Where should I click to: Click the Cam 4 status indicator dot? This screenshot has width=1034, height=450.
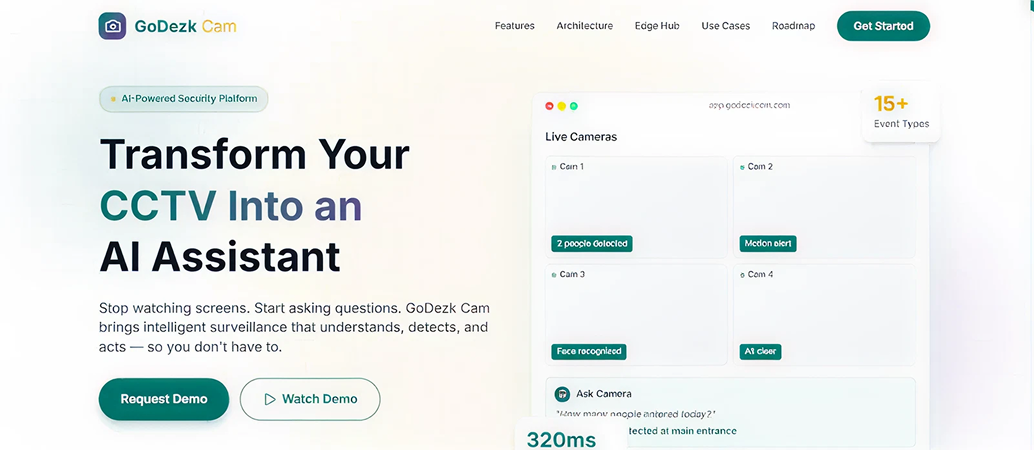(x=742, y=275)
